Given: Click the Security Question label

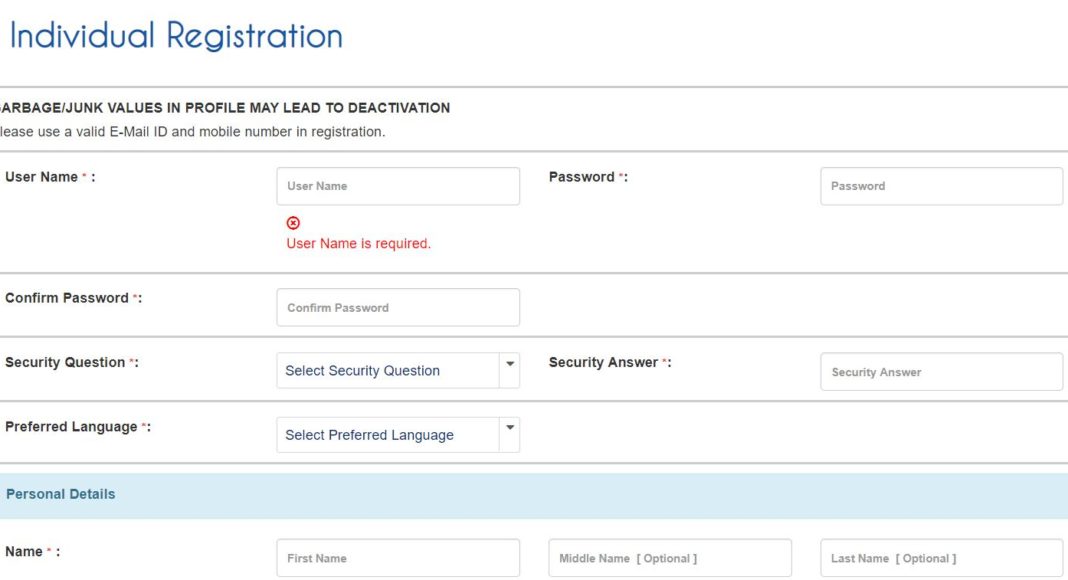Looking at the screenshot, I should pos(65,362).
